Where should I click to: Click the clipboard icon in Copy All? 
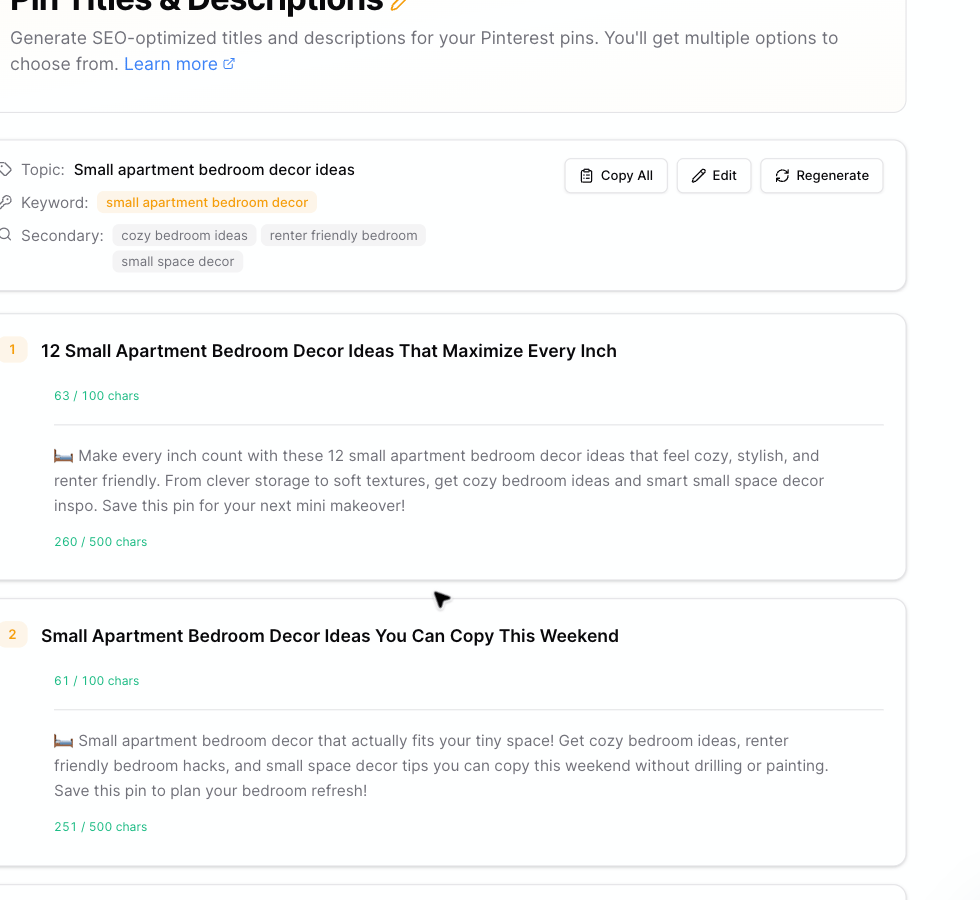tap(586, 176)
